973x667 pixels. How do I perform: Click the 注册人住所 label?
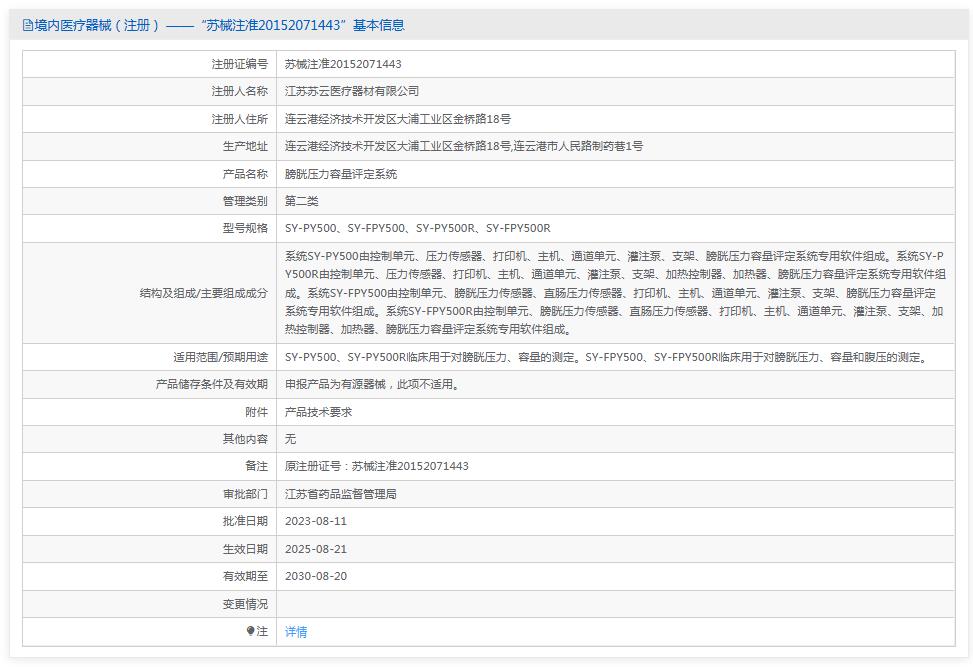(240, 119)
